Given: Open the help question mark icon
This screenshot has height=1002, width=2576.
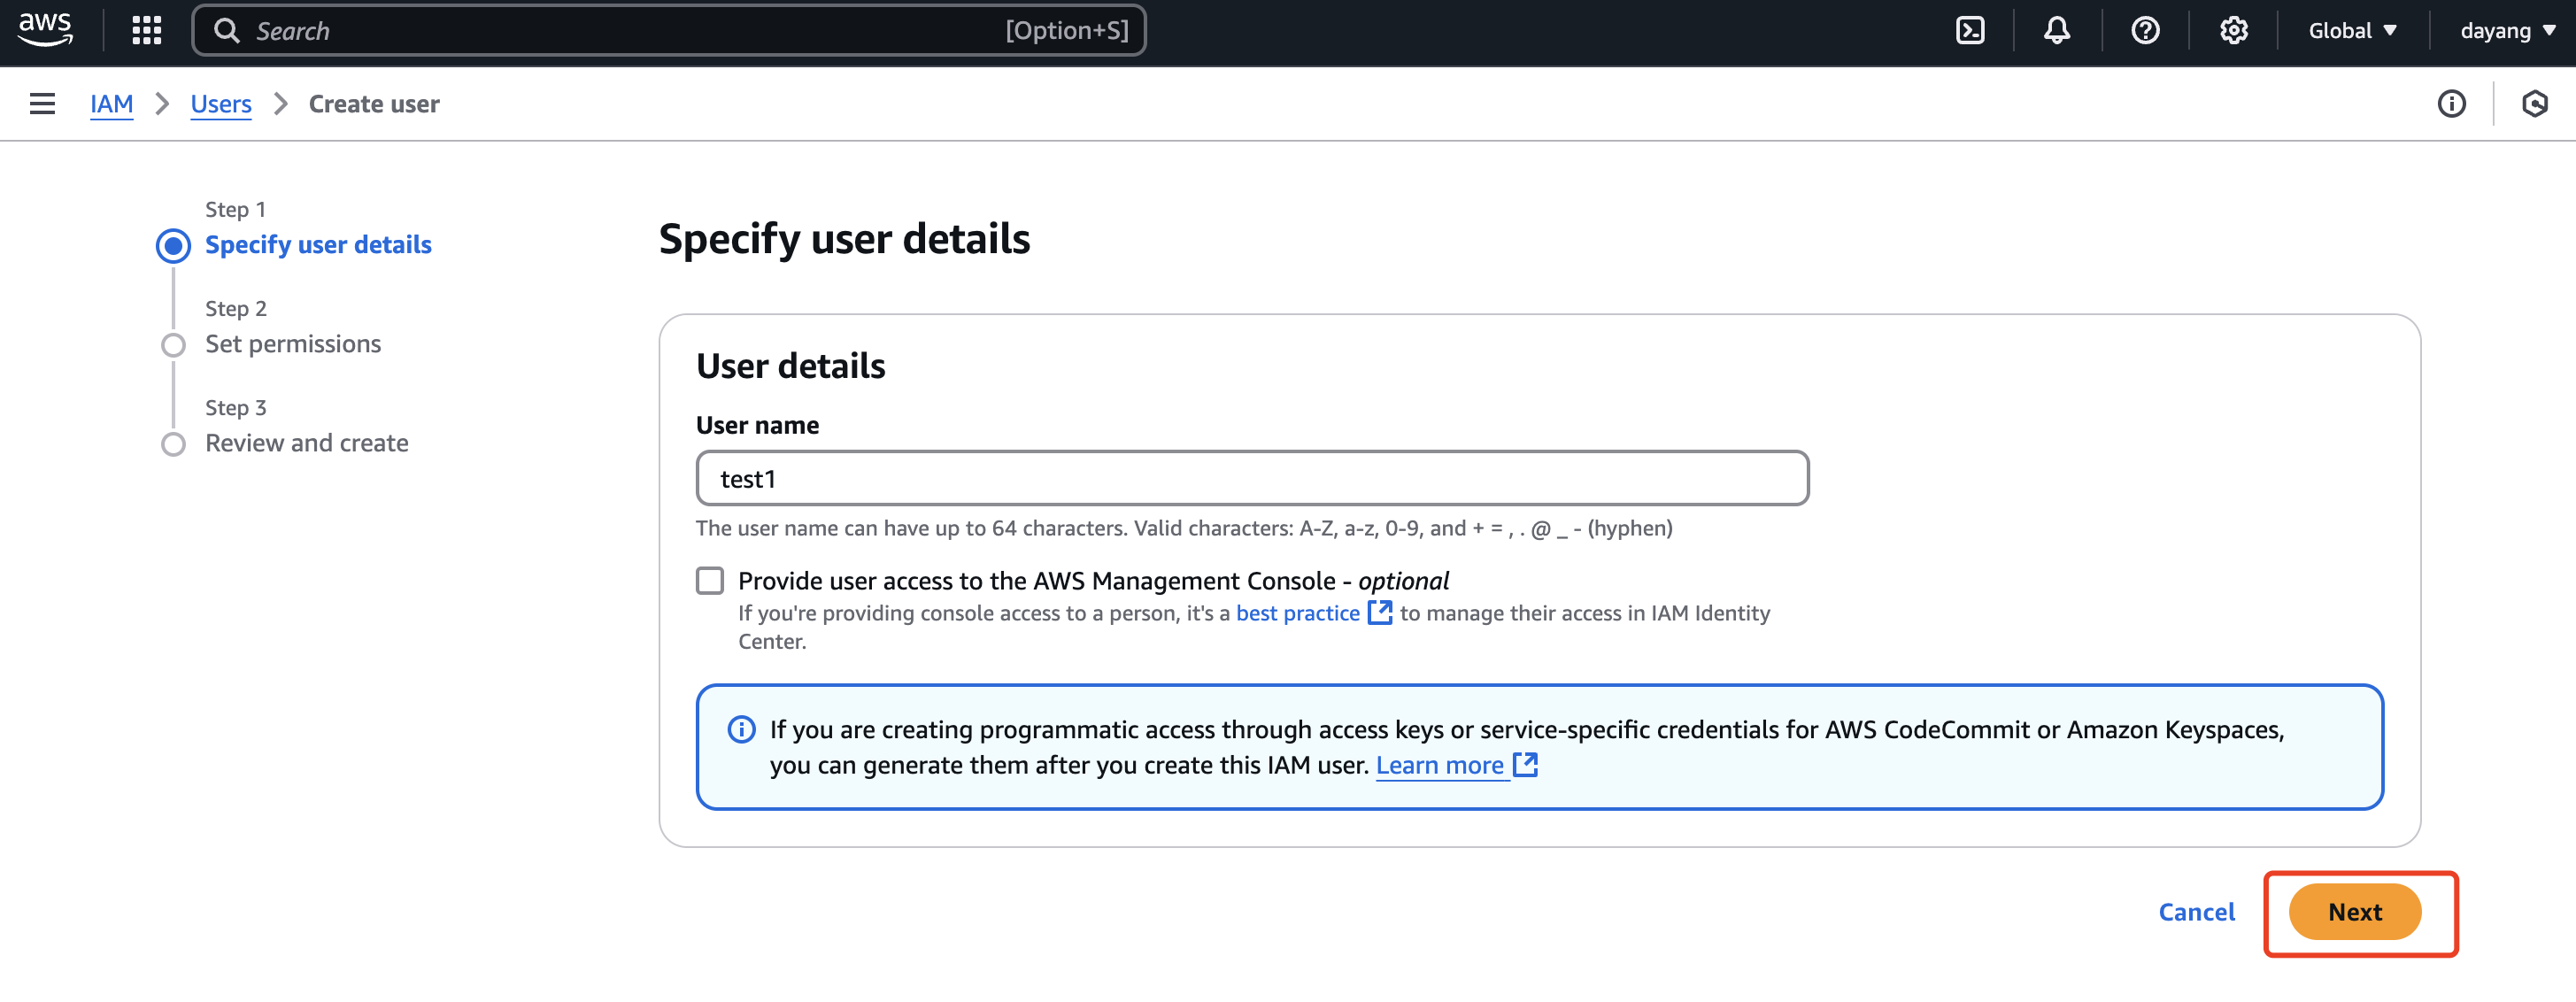Looking at the screenshot, I should click(x=2144, y=30).
